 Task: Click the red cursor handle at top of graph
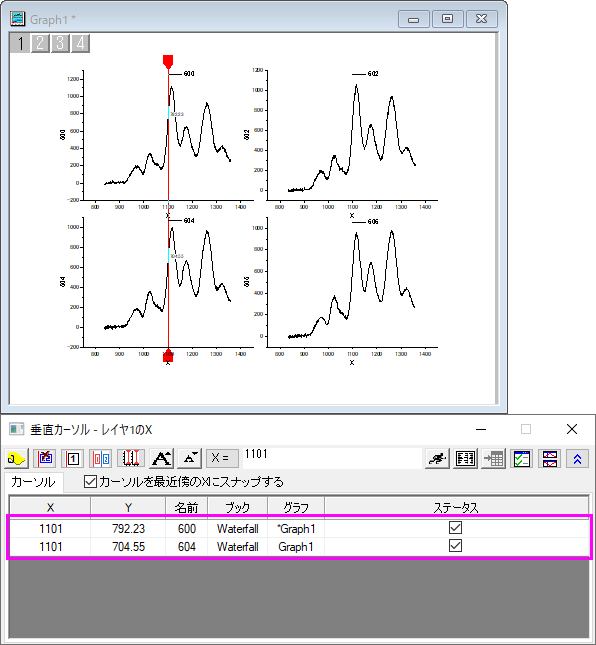coord(168,62)
